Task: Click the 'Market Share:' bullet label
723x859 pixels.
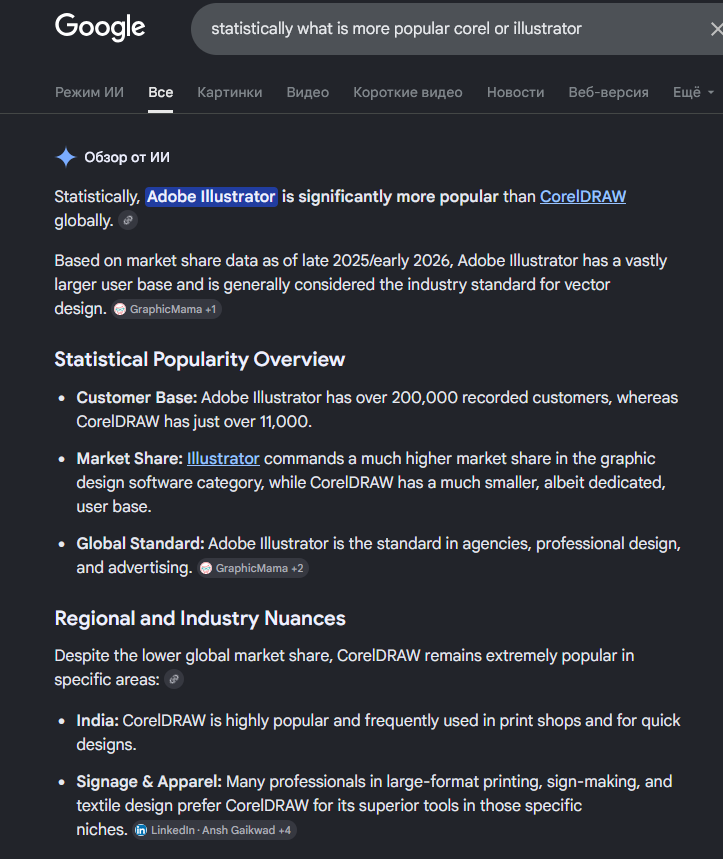Action: (129, 458)
